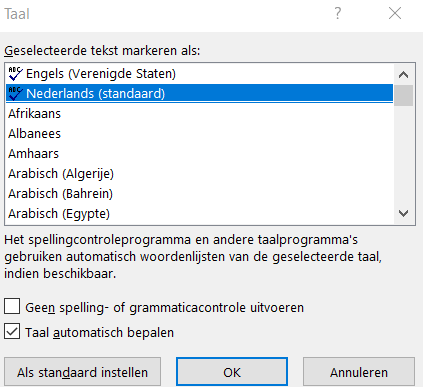423x387 pixels.
Task: Click the ABC spellcheck icon beside Engels
Action: 15,74
